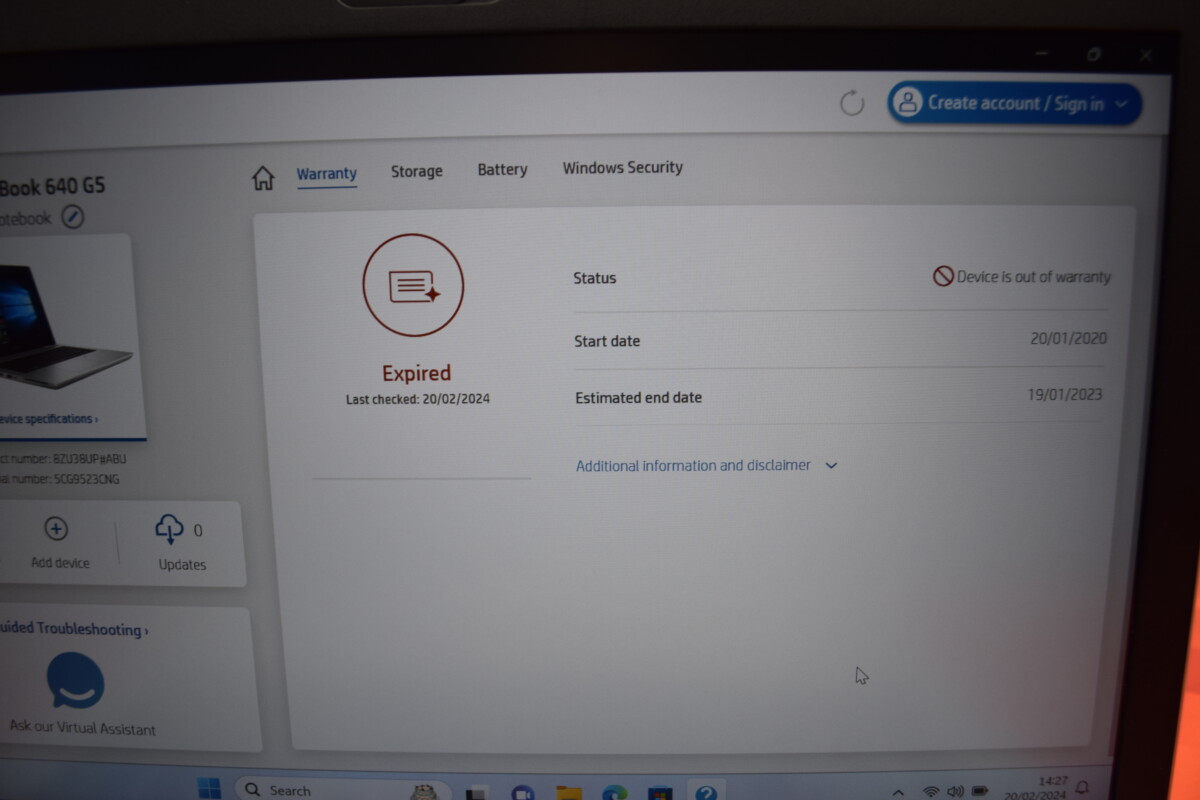Open the Warranty tab
Viewport: 1200px width, 800px height.
coord(327,174)
